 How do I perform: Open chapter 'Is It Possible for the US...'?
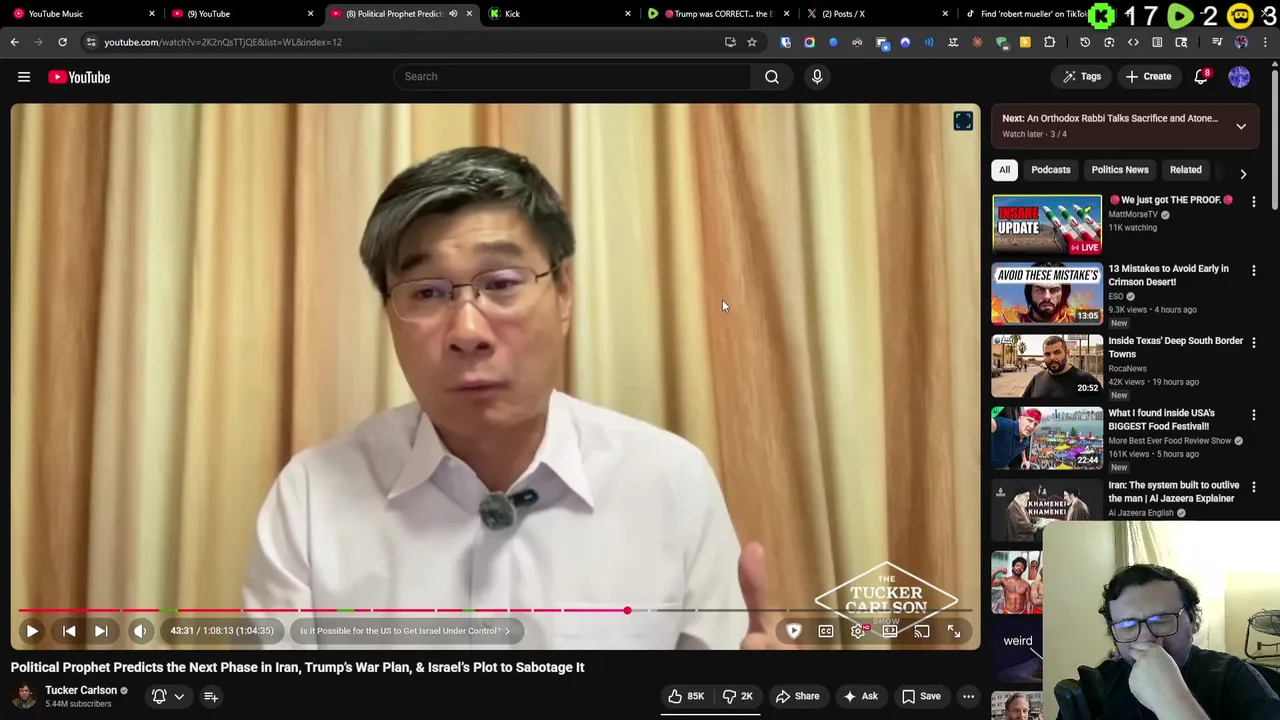pyautogui.click(x=404, y=631)
